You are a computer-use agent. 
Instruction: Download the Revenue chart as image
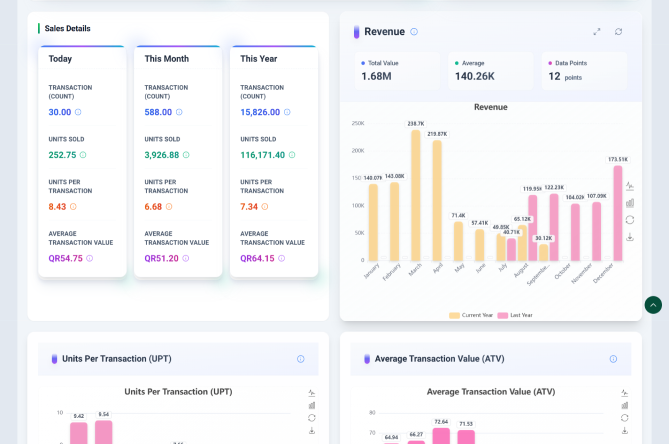630,237
